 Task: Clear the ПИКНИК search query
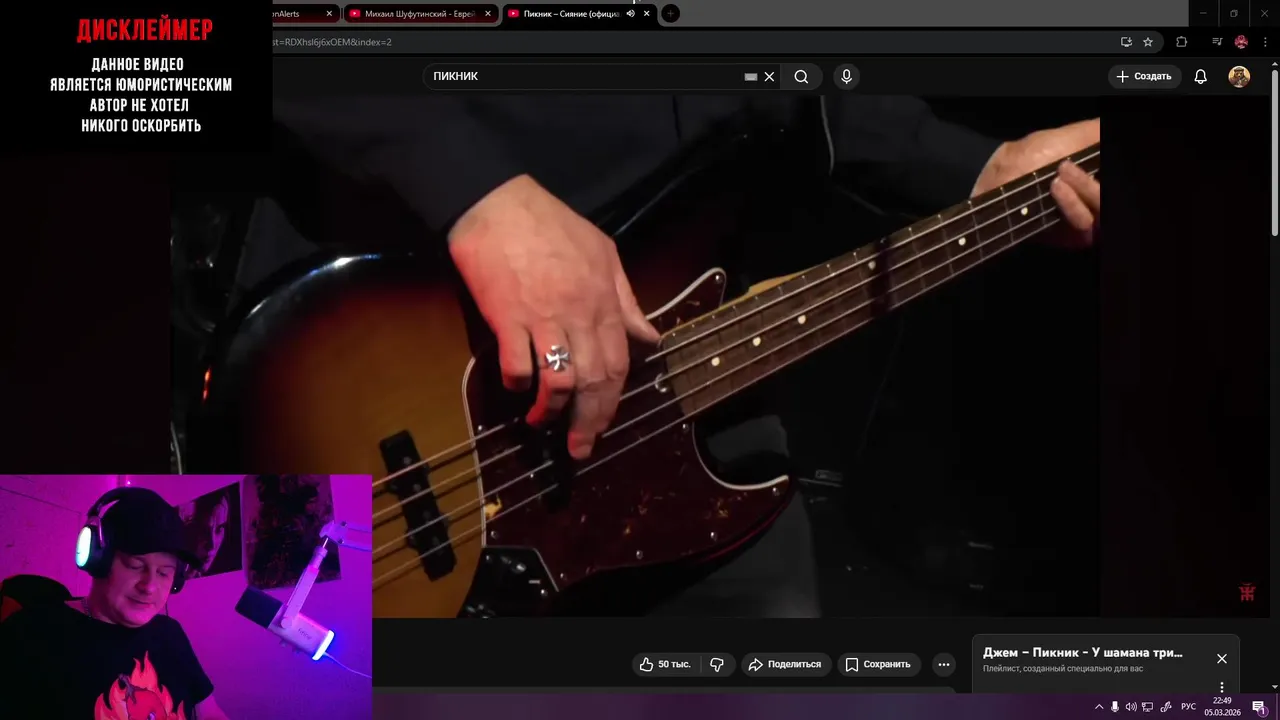click(x=769, y=77)
